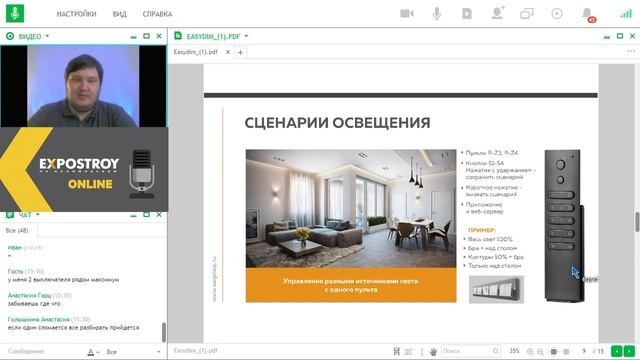
Task: Click the record session icon
Action: tap(557, 13)
